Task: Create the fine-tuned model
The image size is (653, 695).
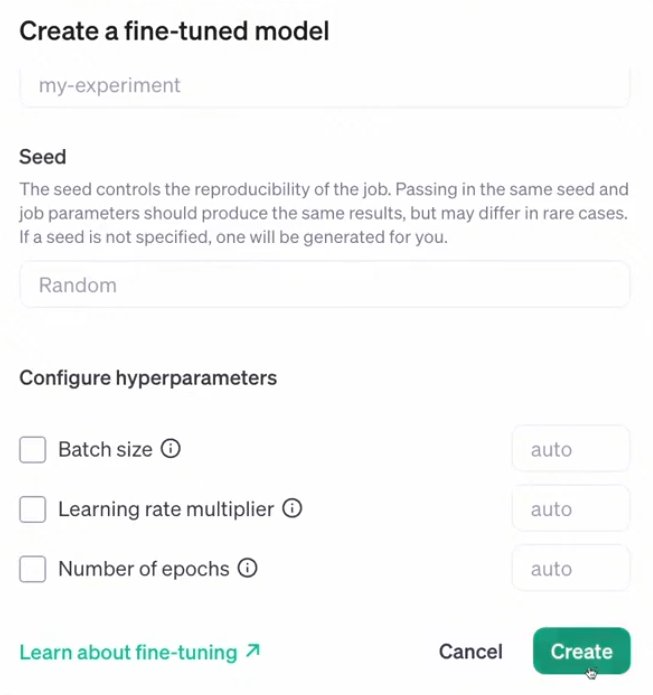Action: (x=582, y=651)
